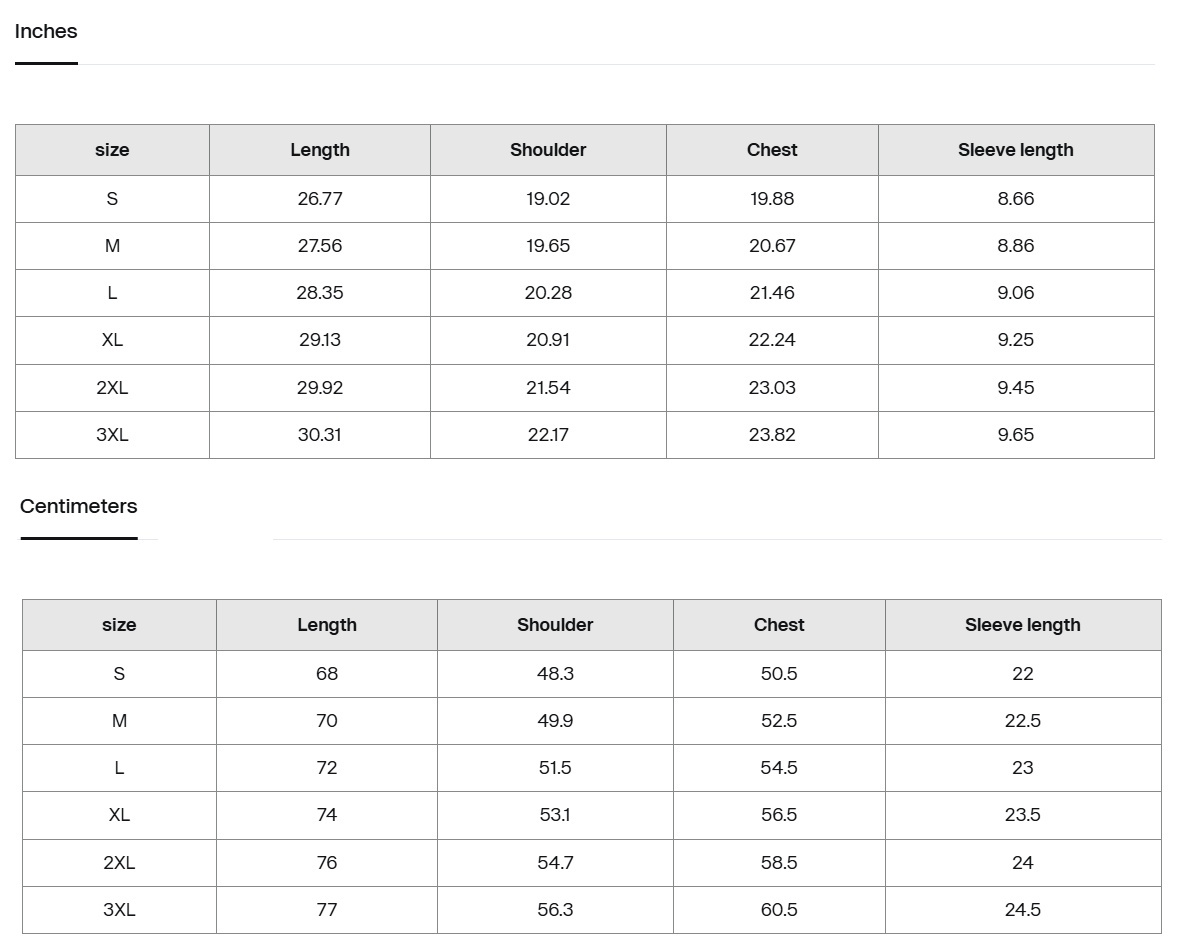Click the Sleeve length header in centimeters table
Viewport: 1182px width, 941px height.
pos(1023,625)
